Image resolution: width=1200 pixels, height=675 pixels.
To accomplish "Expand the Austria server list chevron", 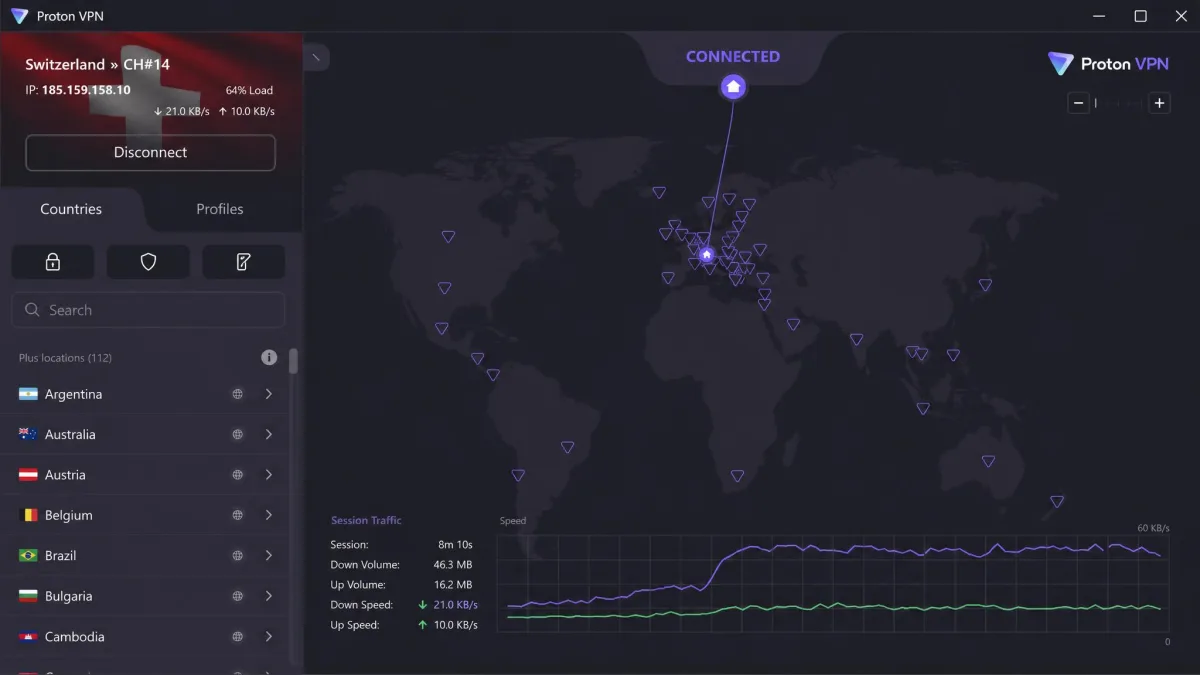I will (x=269, y=475).
